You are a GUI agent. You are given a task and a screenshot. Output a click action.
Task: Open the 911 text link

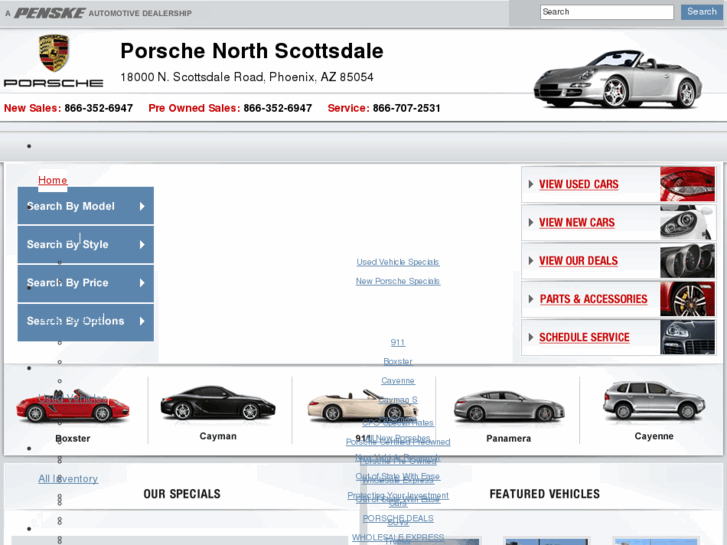(398, 342)
